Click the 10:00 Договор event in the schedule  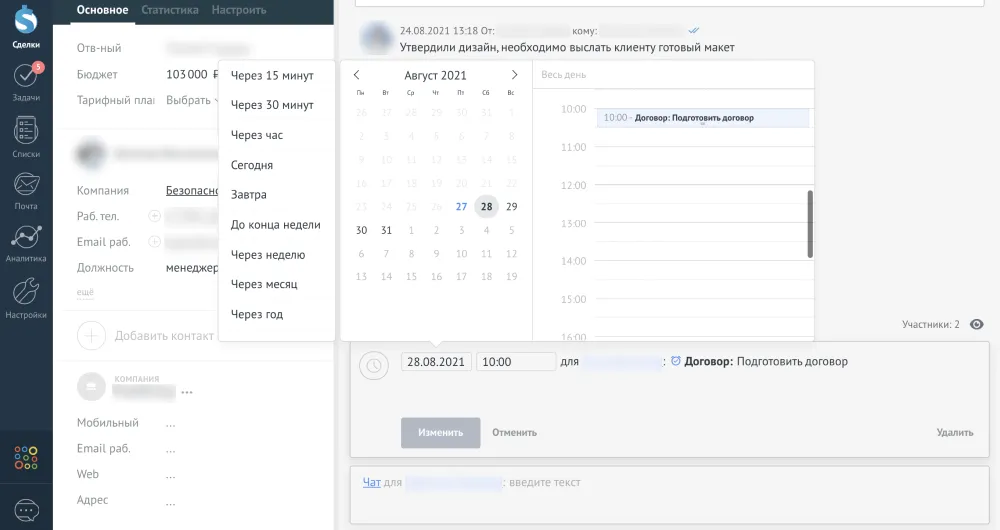point(703,118)
